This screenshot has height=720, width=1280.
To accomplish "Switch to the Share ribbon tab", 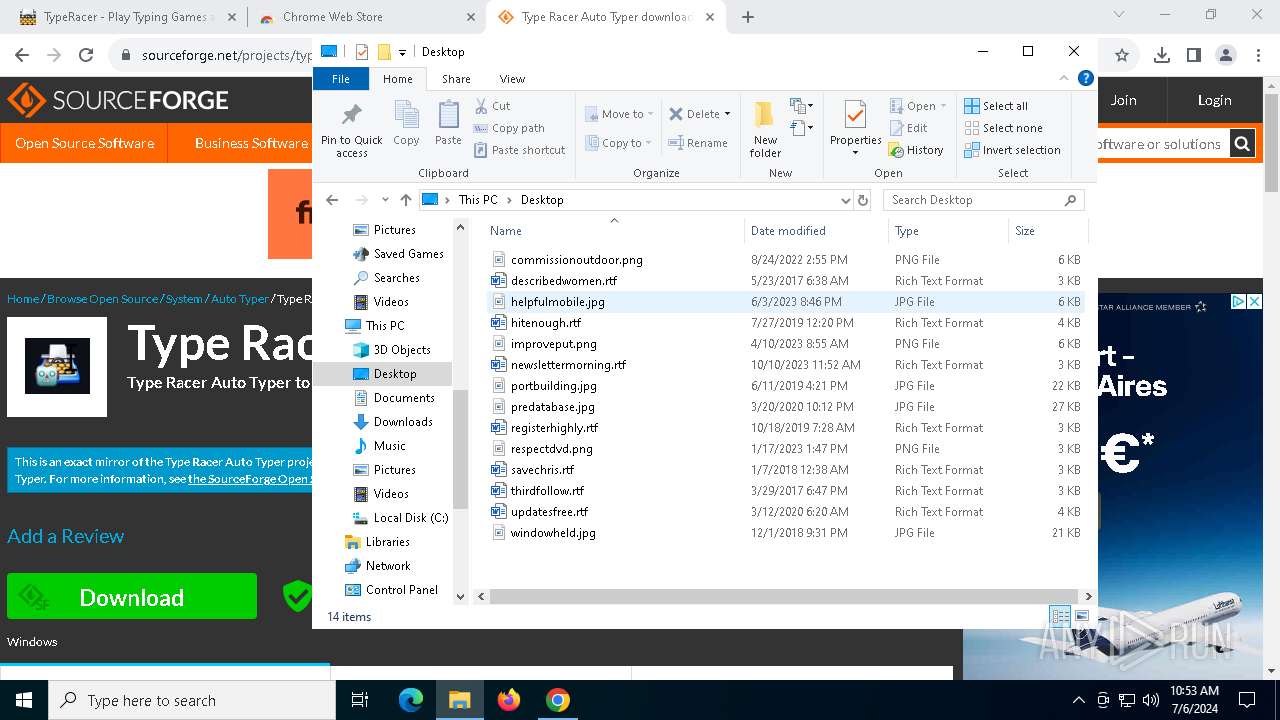I will coord(456,79).
